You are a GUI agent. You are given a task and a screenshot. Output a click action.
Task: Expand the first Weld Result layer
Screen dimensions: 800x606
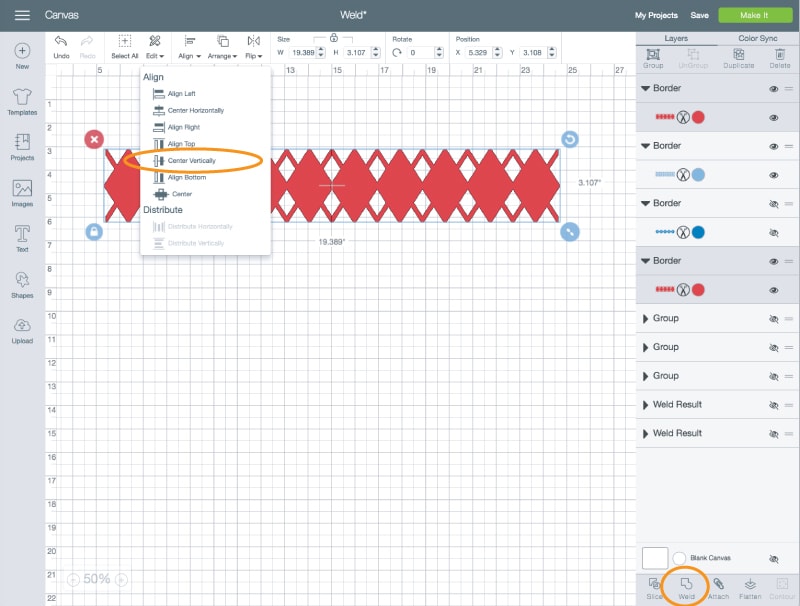tap(645, 405)
